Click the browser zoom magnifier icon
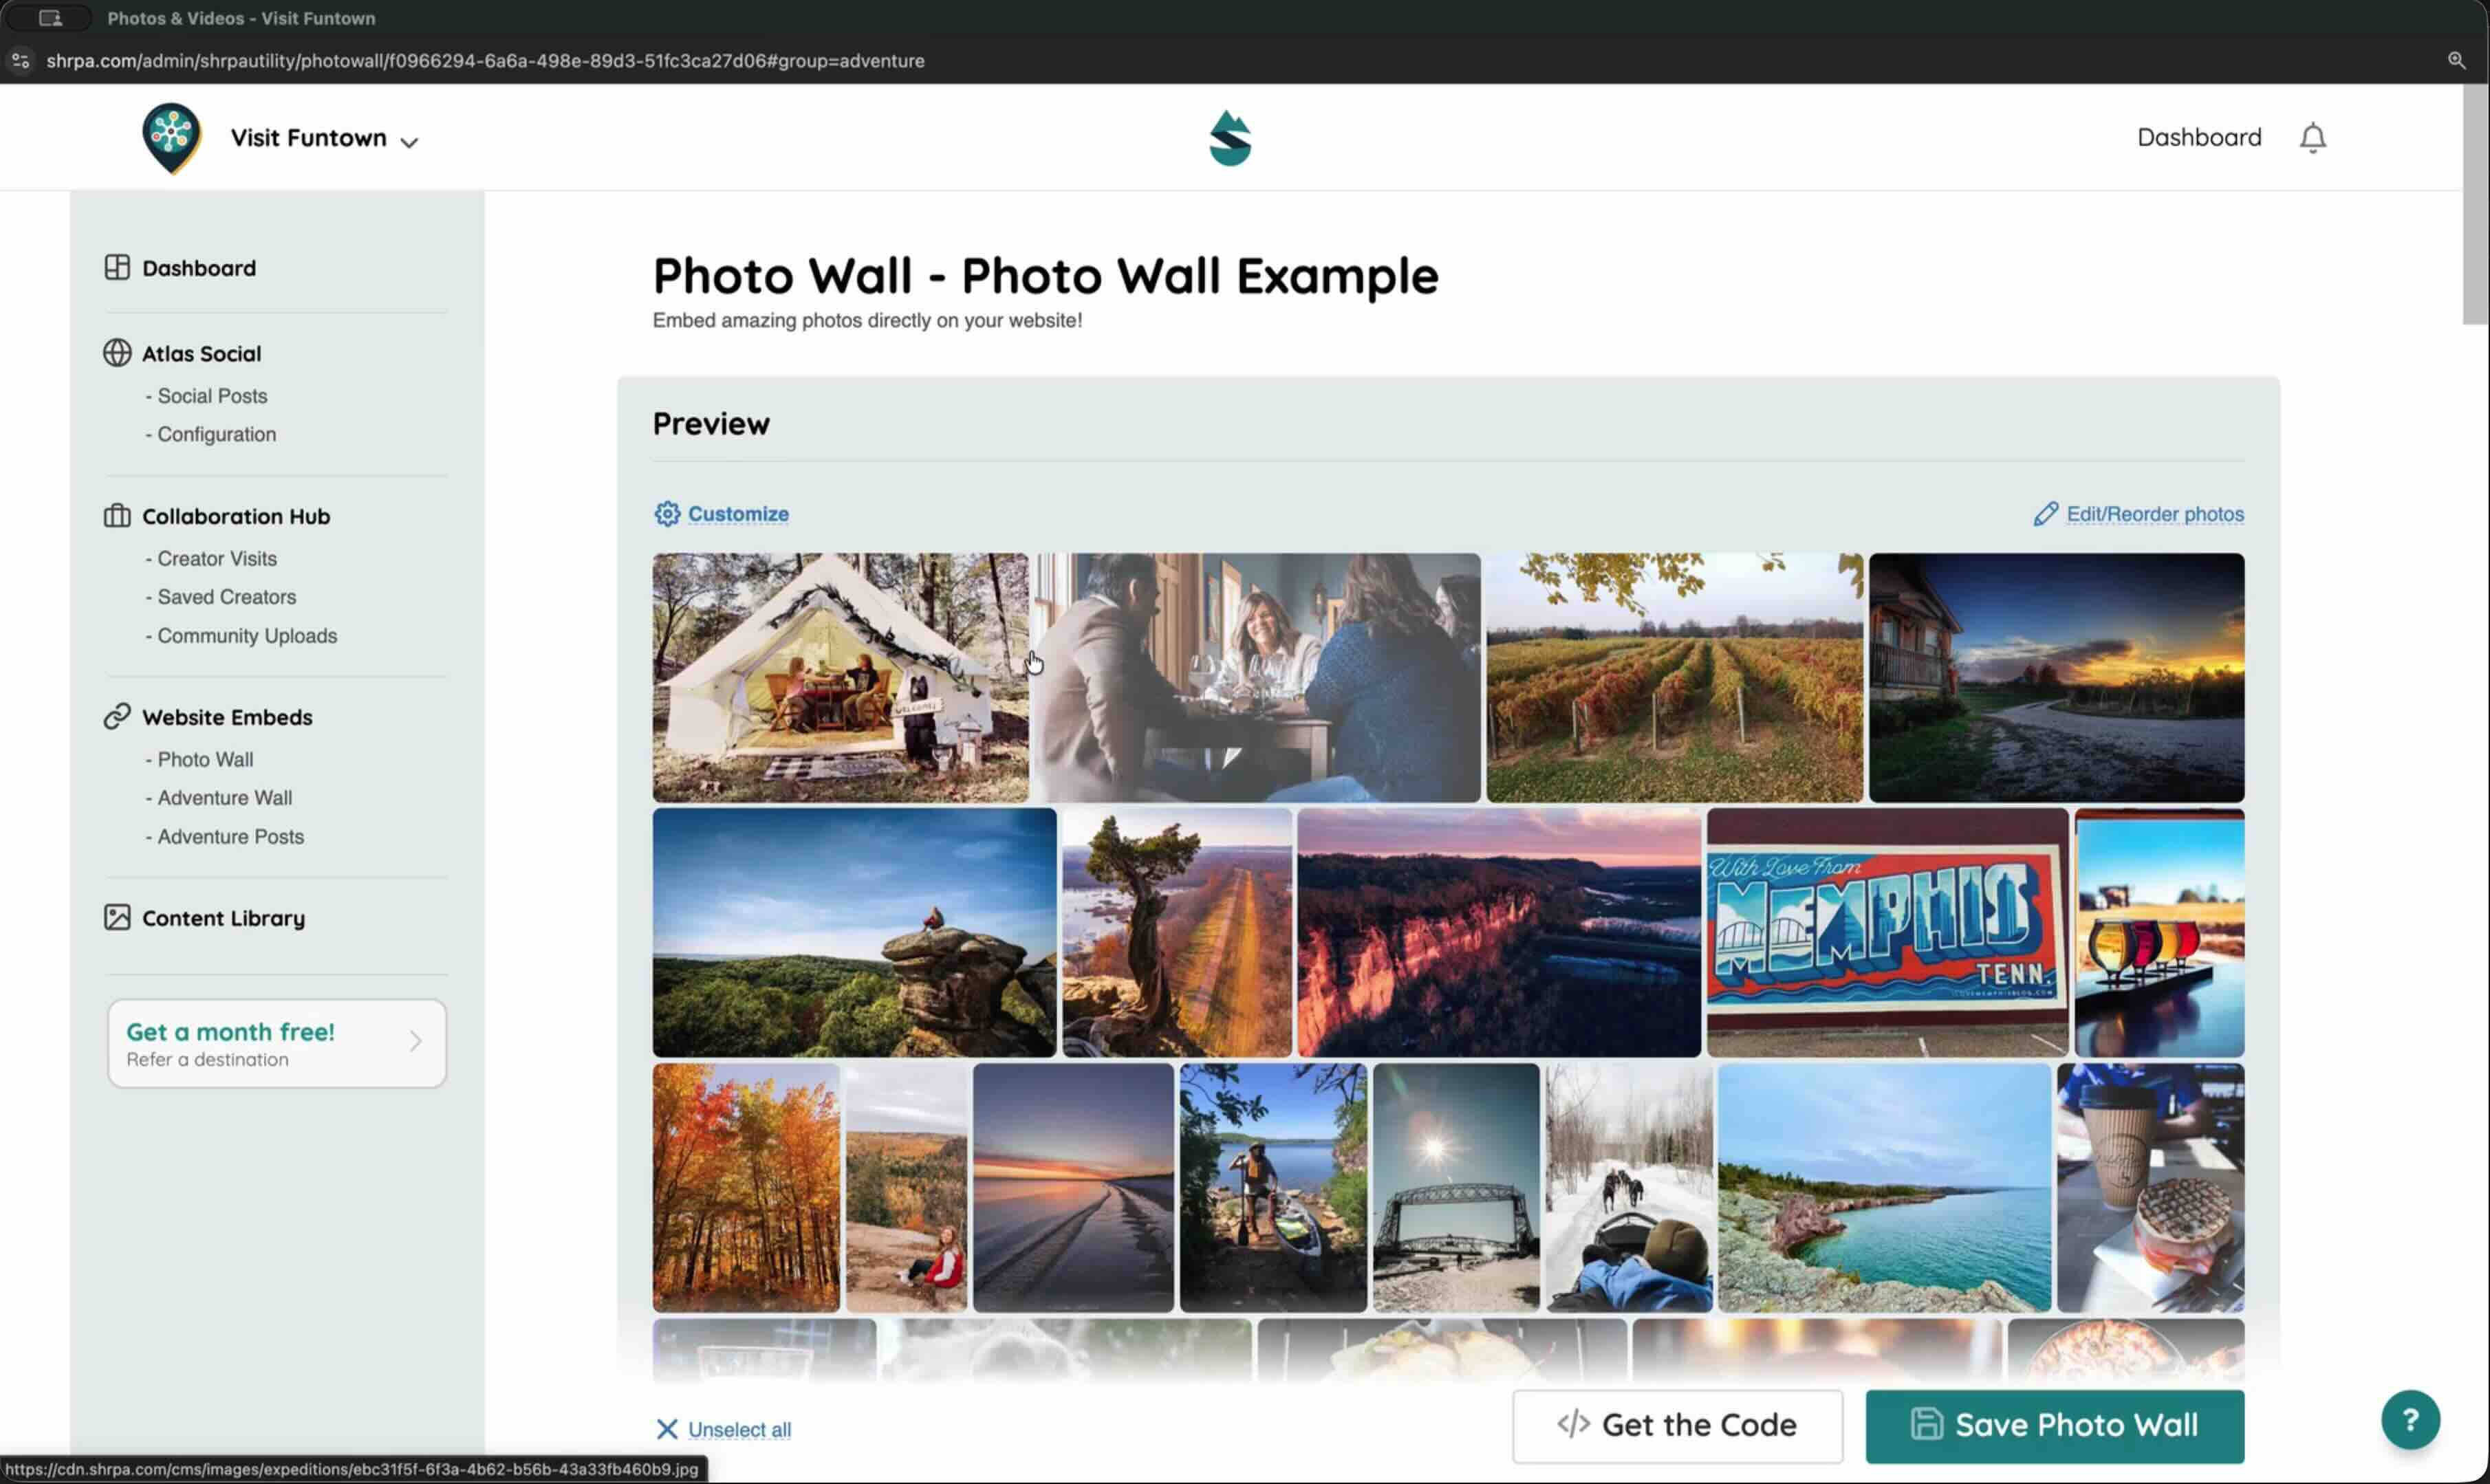2490x1484 pixels. pyautogui.click(x=2456, y=60)
